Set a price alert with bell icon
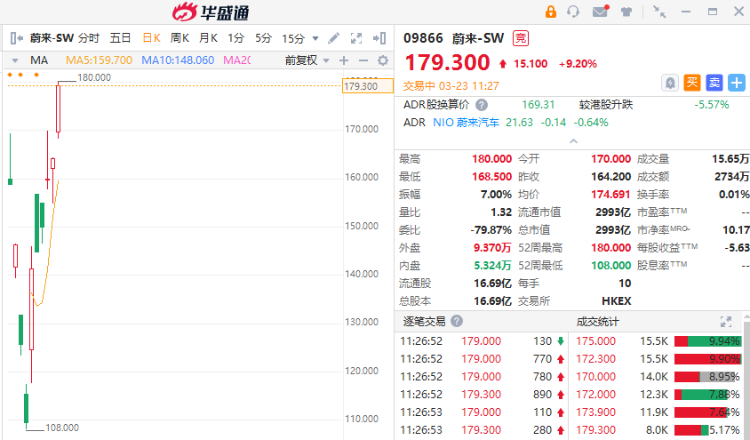This screenshot has height=440, width=750. point(669,83)
